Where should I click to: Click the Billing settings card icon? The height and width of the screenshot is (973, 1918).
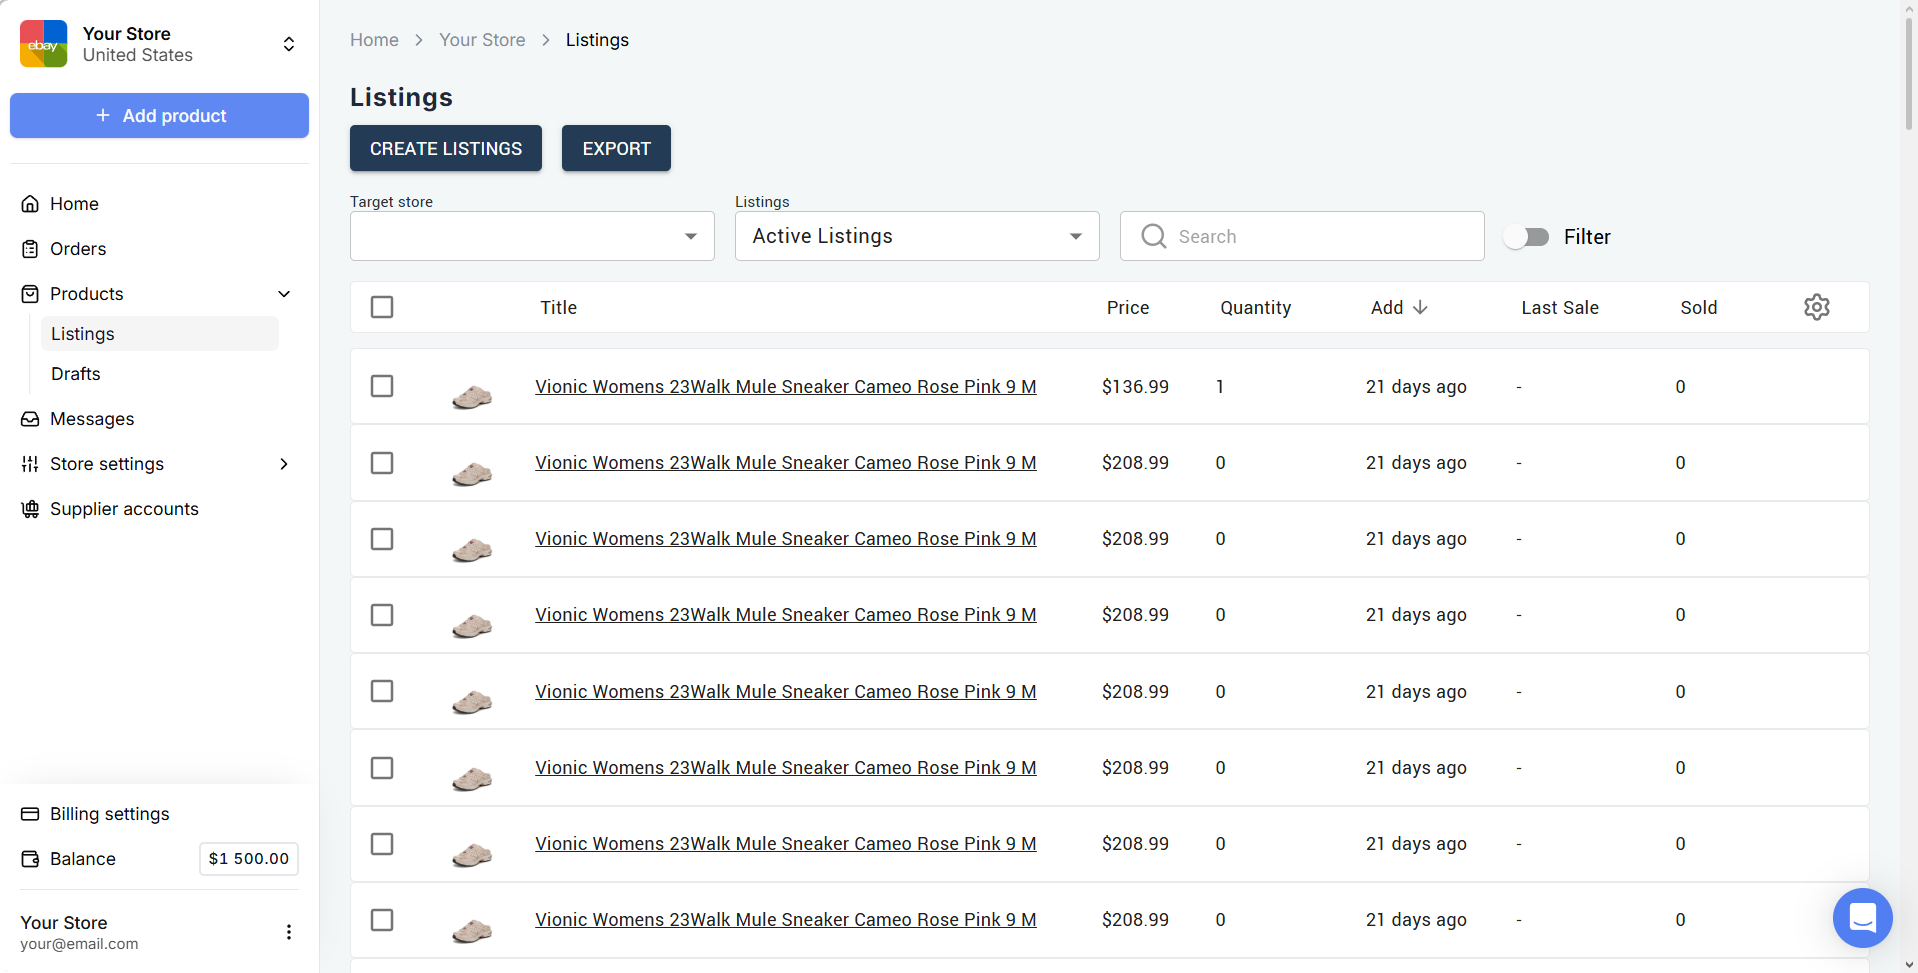point(30,814)
